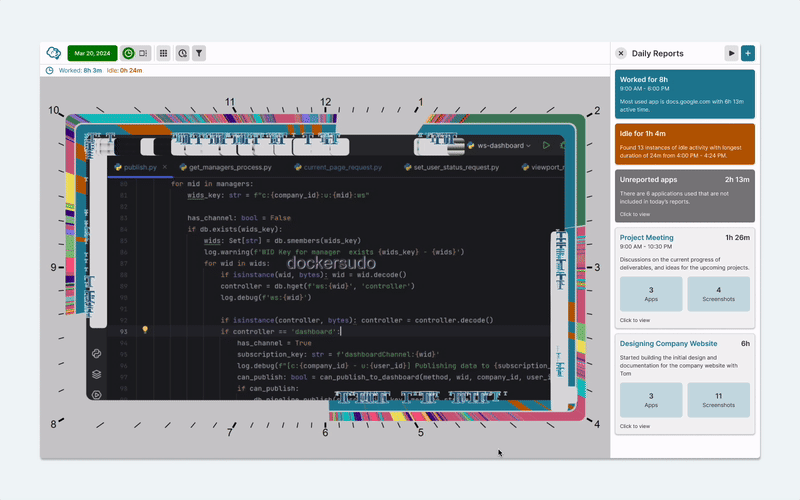Open the layers sidebar icon in IDE
Viewport: 800px width, 500px height.
96,374
